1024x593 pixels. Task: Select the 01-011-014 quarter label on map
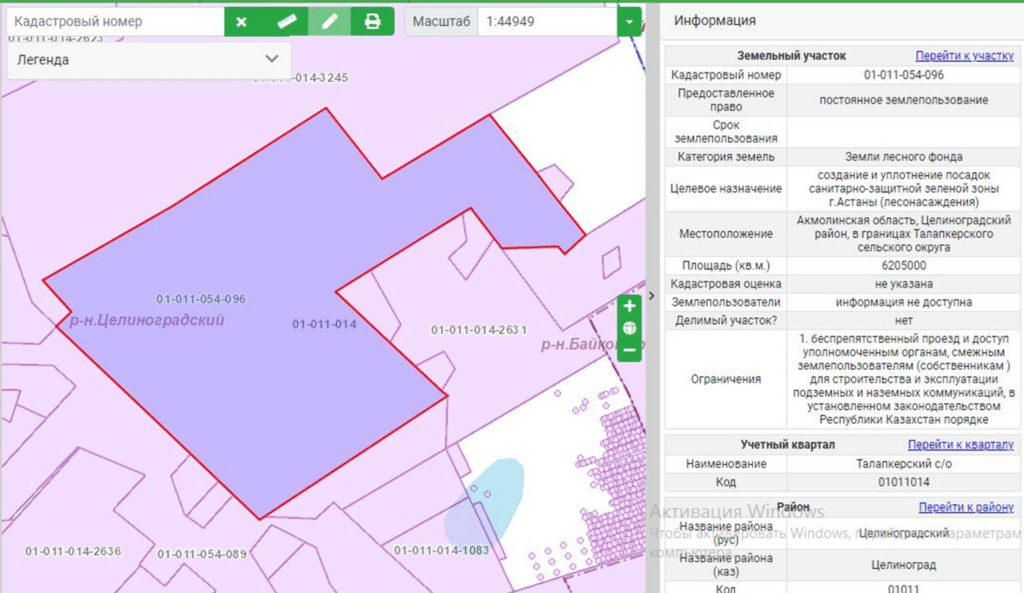pyautogui.click(x=325, y=324)
